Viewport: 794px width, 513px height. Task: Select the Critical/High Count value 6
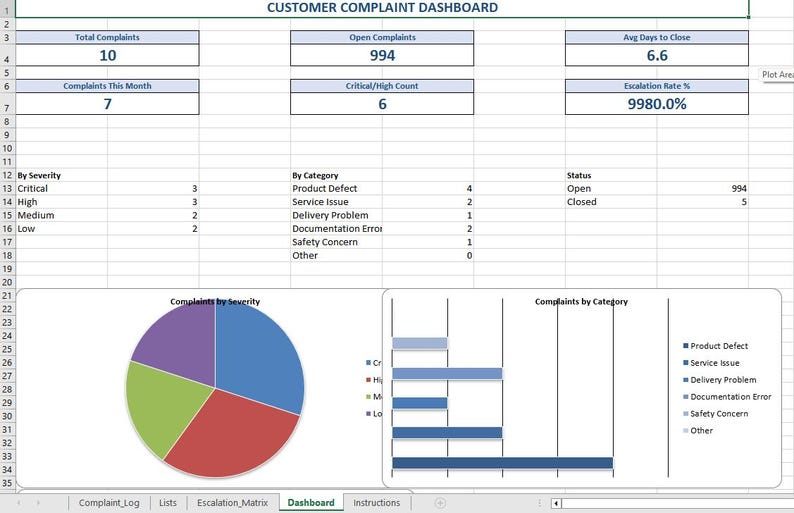click(x=382, y=104)
